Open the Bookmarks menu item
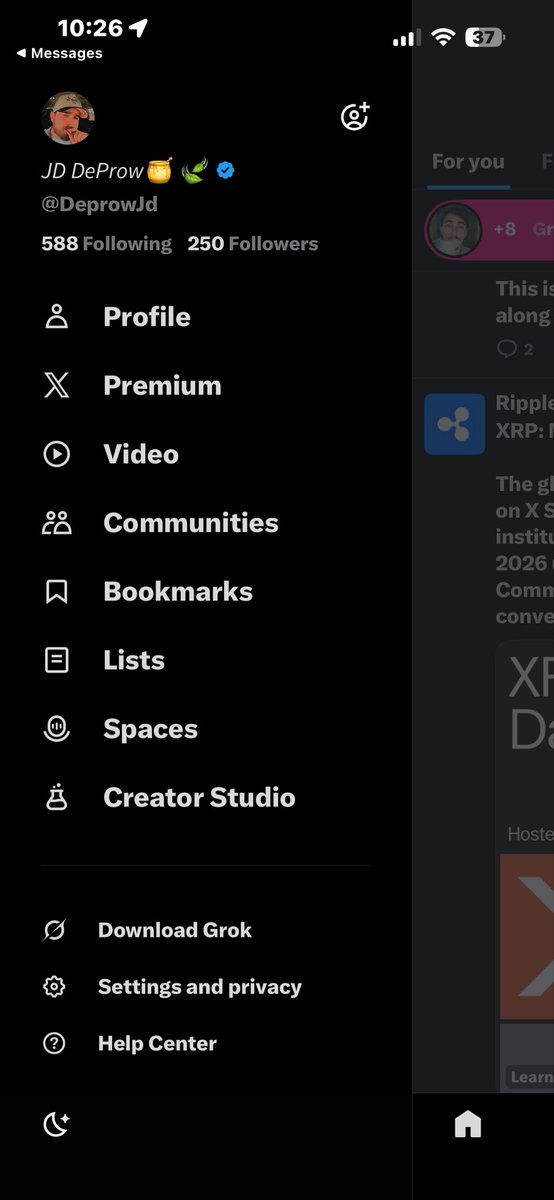Image resolution: width=554 pixels, height=1200 pixels. [178, 592]
